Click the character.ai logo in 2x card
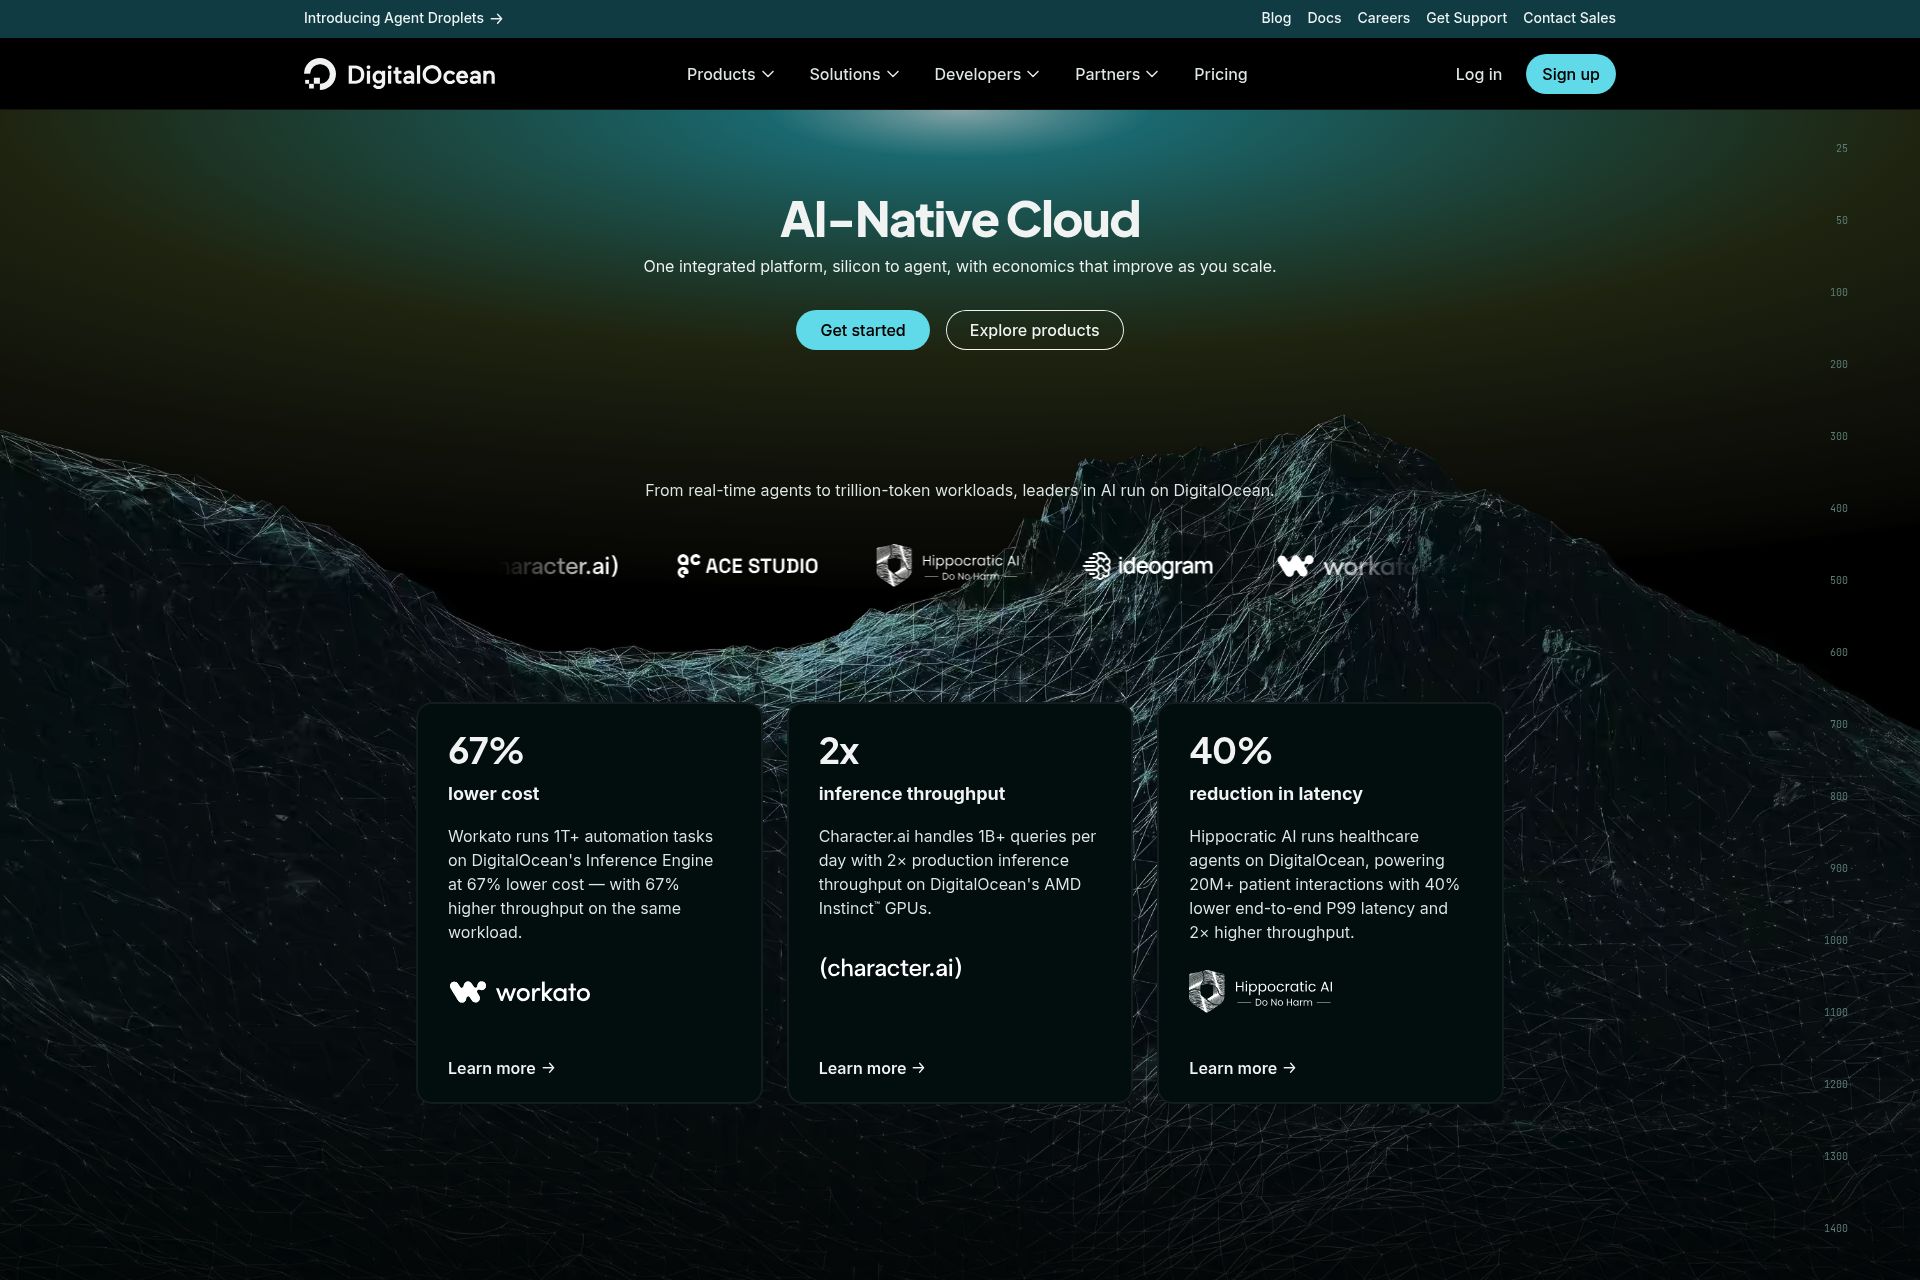 point(890,968)
